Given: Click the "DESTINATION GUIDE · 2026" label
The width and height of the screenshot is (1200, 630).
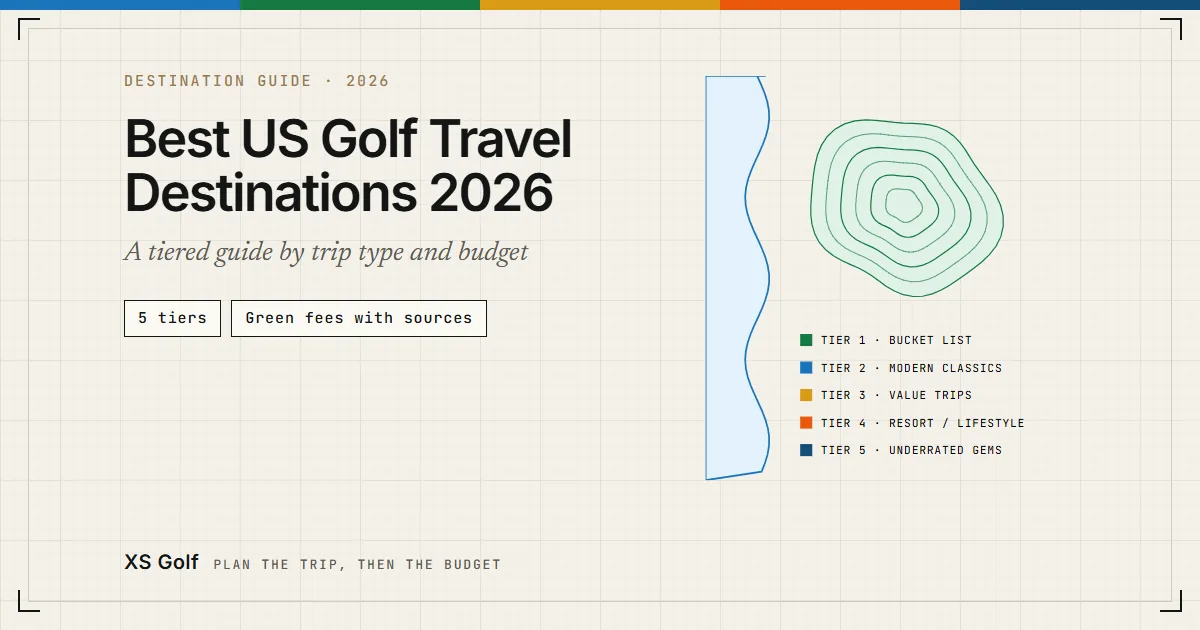Looking at the screenshot, I should [x=256, y=81].
